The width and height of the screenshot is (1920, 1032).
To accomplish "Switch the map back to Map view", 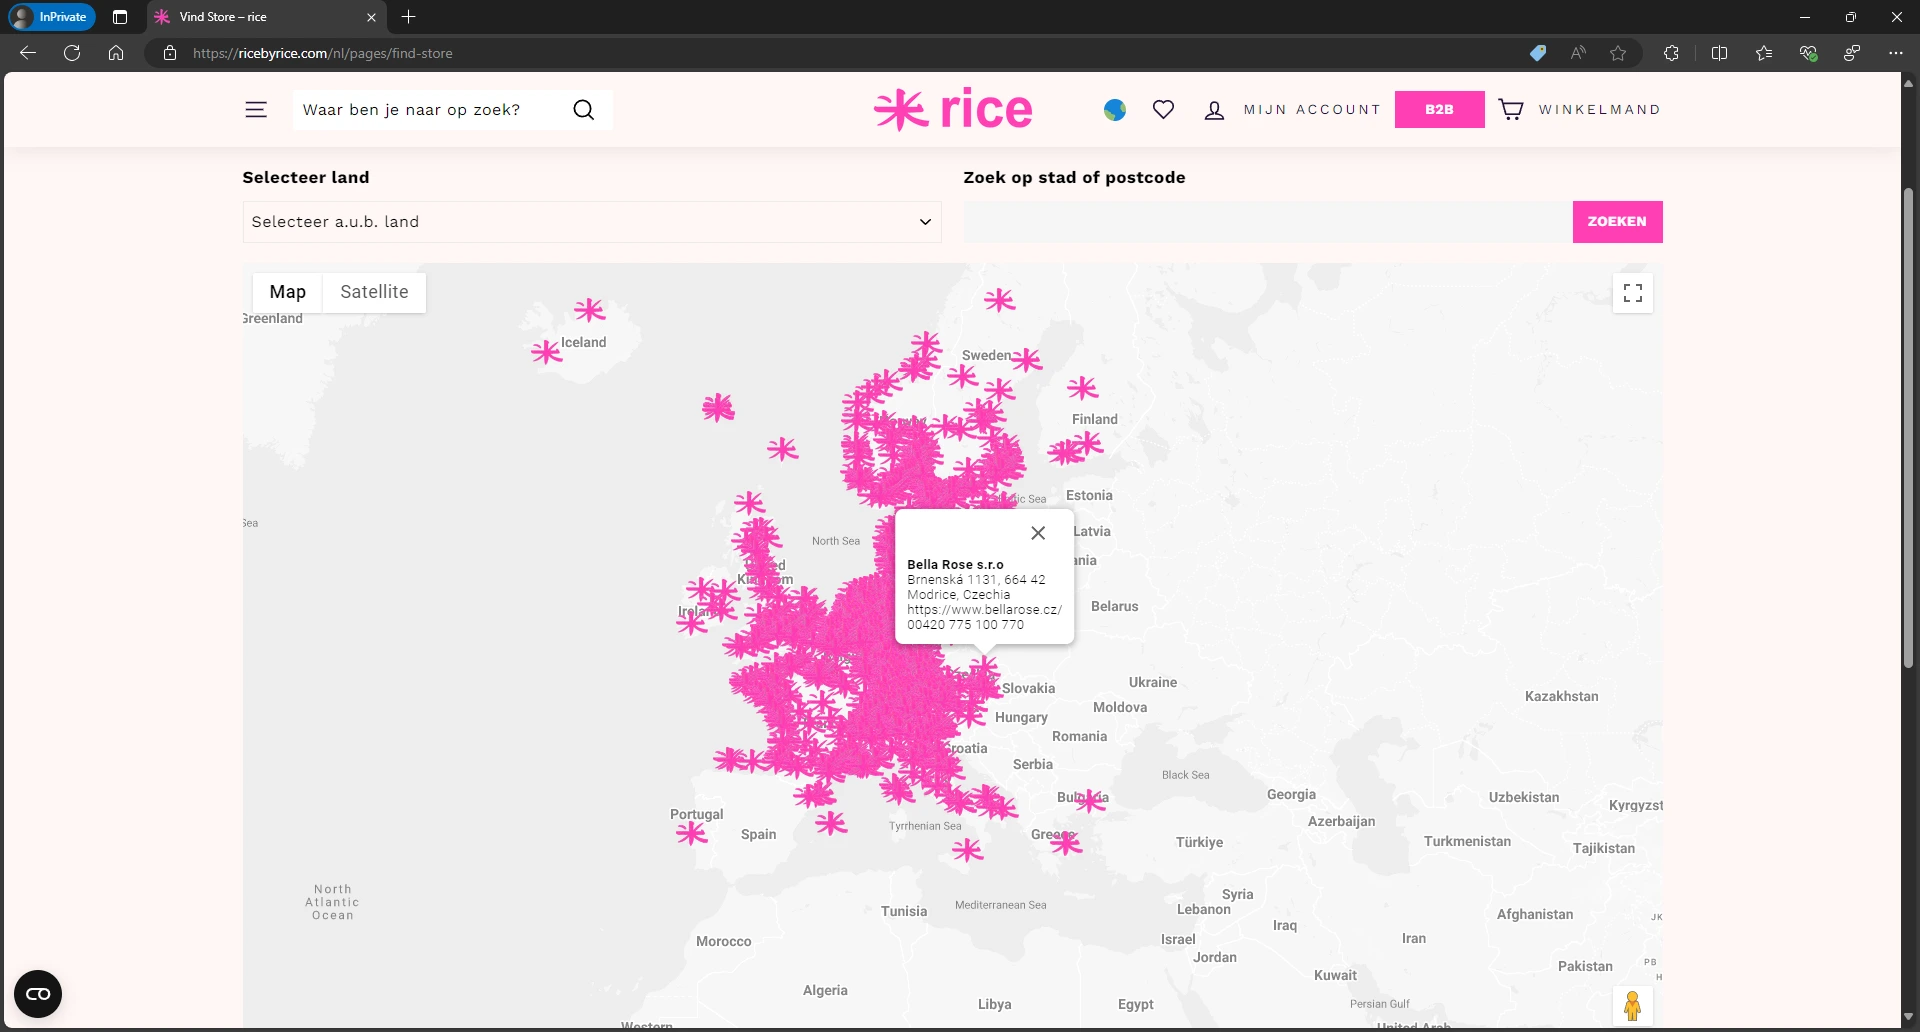I will (x=288, y=291).
